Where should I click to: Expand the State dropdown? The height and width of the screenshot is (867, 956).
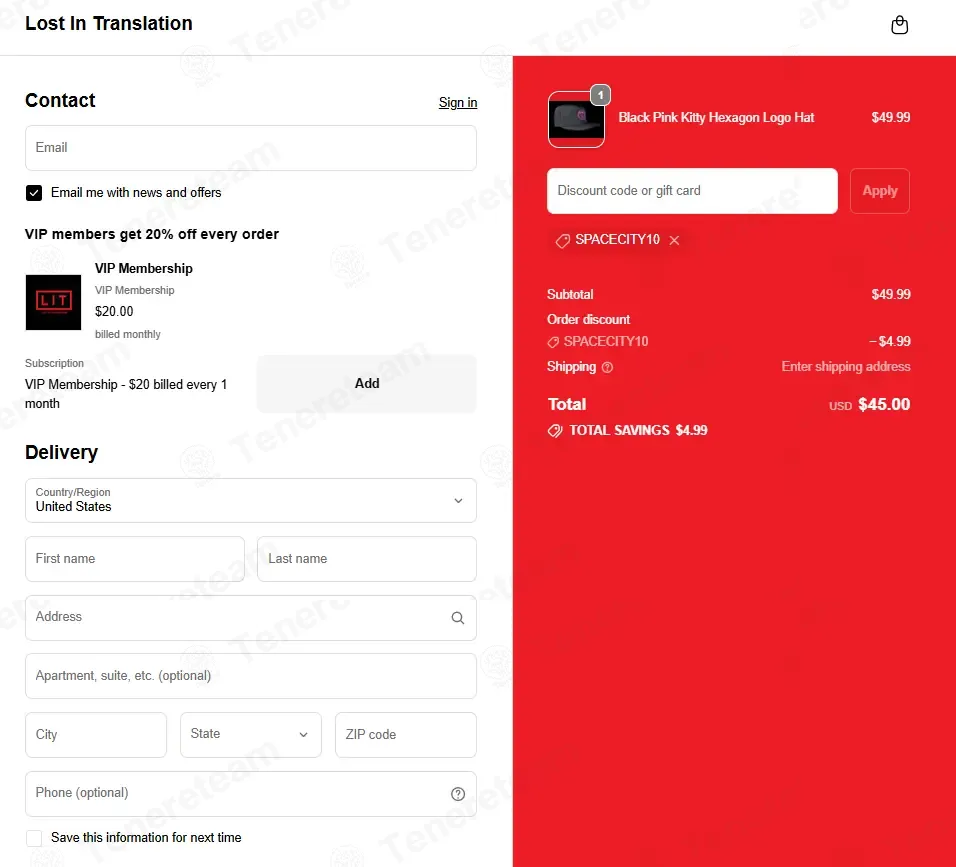click(x=251, y=735)
